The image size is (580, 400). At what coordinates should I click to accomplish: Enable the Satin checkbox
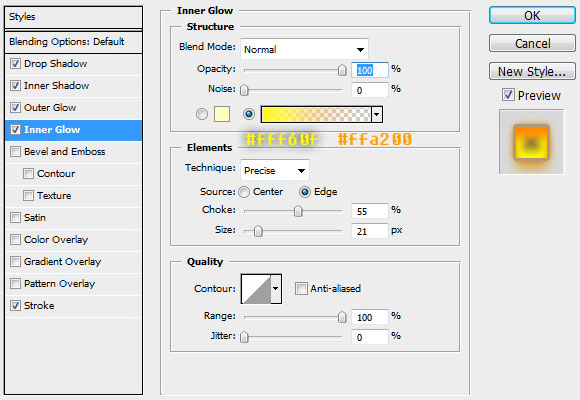pos(15,218)
